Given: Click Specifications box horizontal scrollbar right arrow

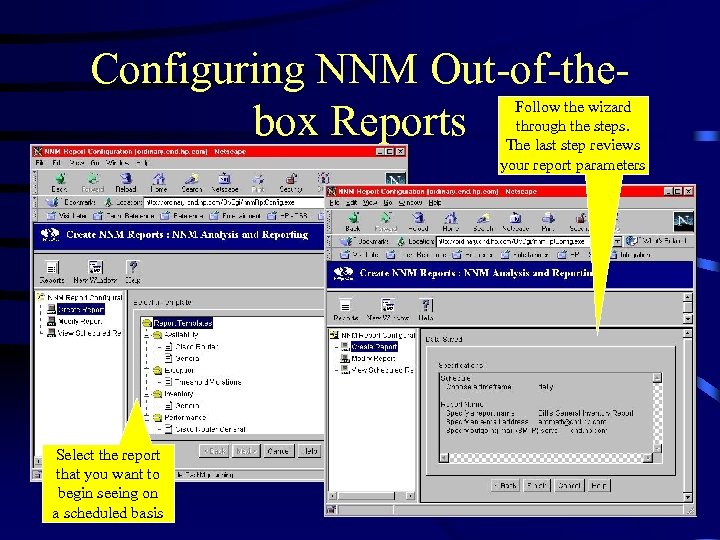Looking at the screenshot, I should pyautogui.click(x=647, y=458).
